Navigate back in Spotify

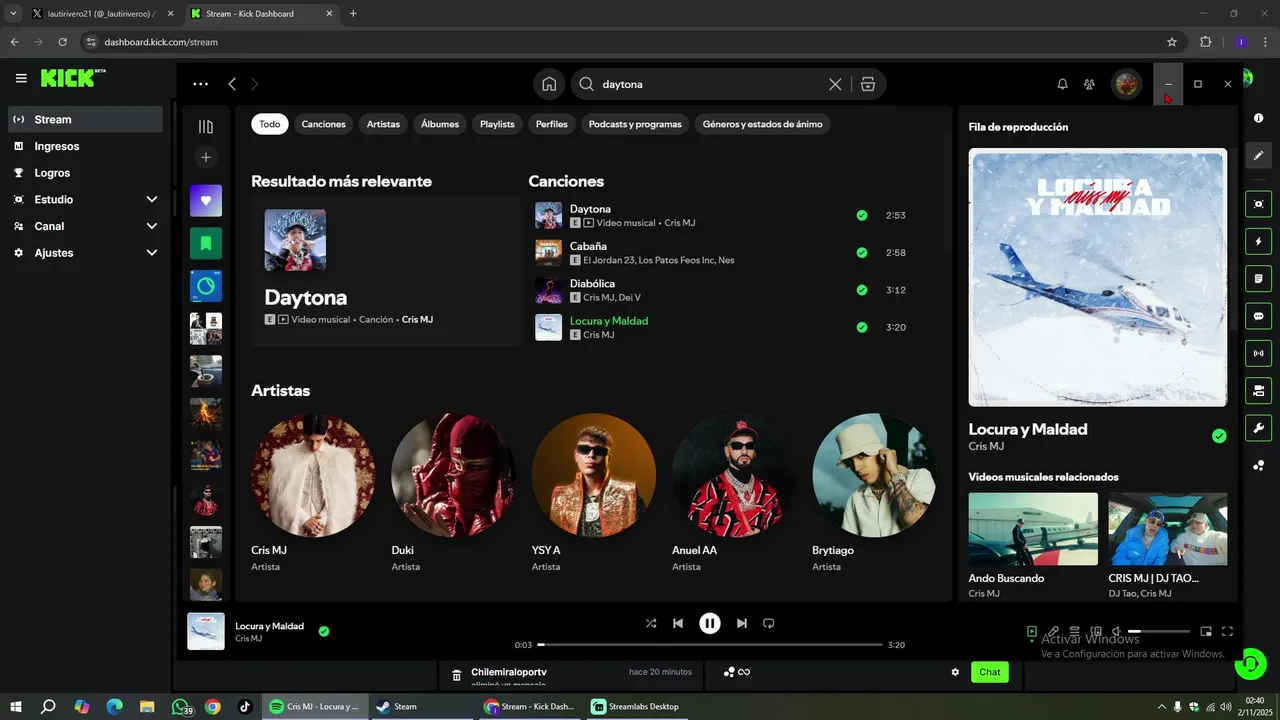232,84
